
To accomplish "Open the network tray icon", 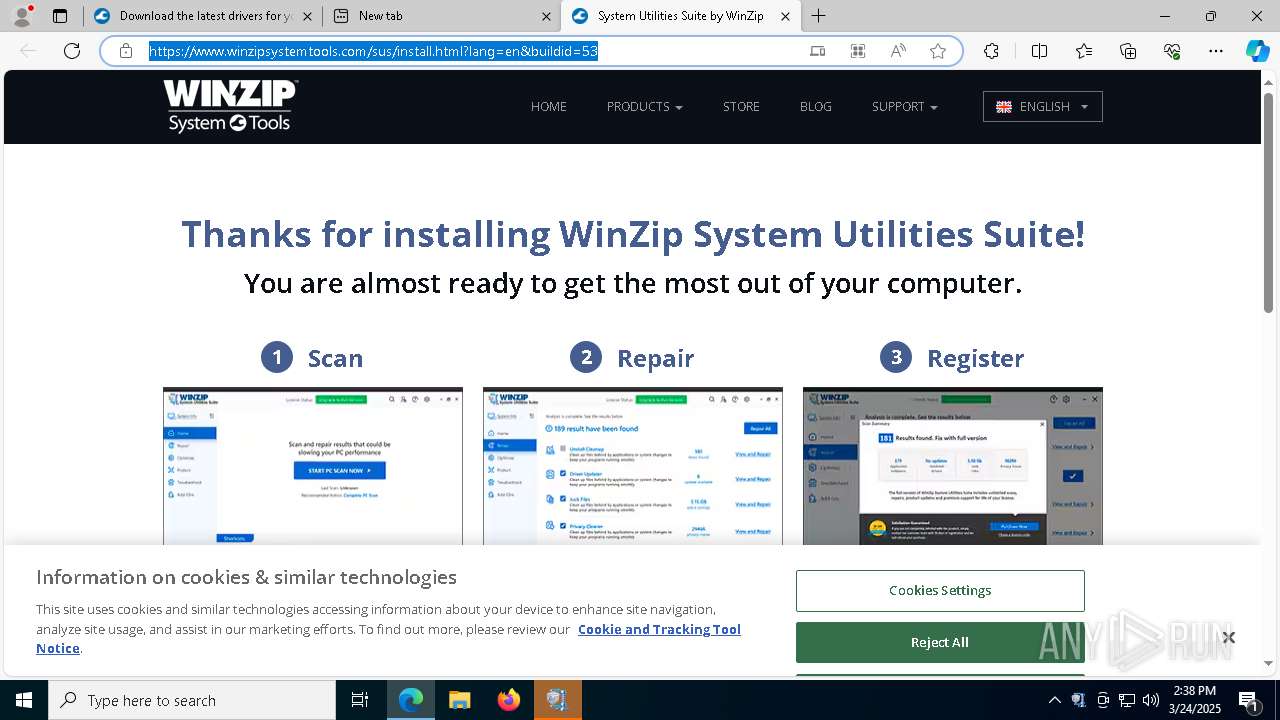I will (1127, 700).
